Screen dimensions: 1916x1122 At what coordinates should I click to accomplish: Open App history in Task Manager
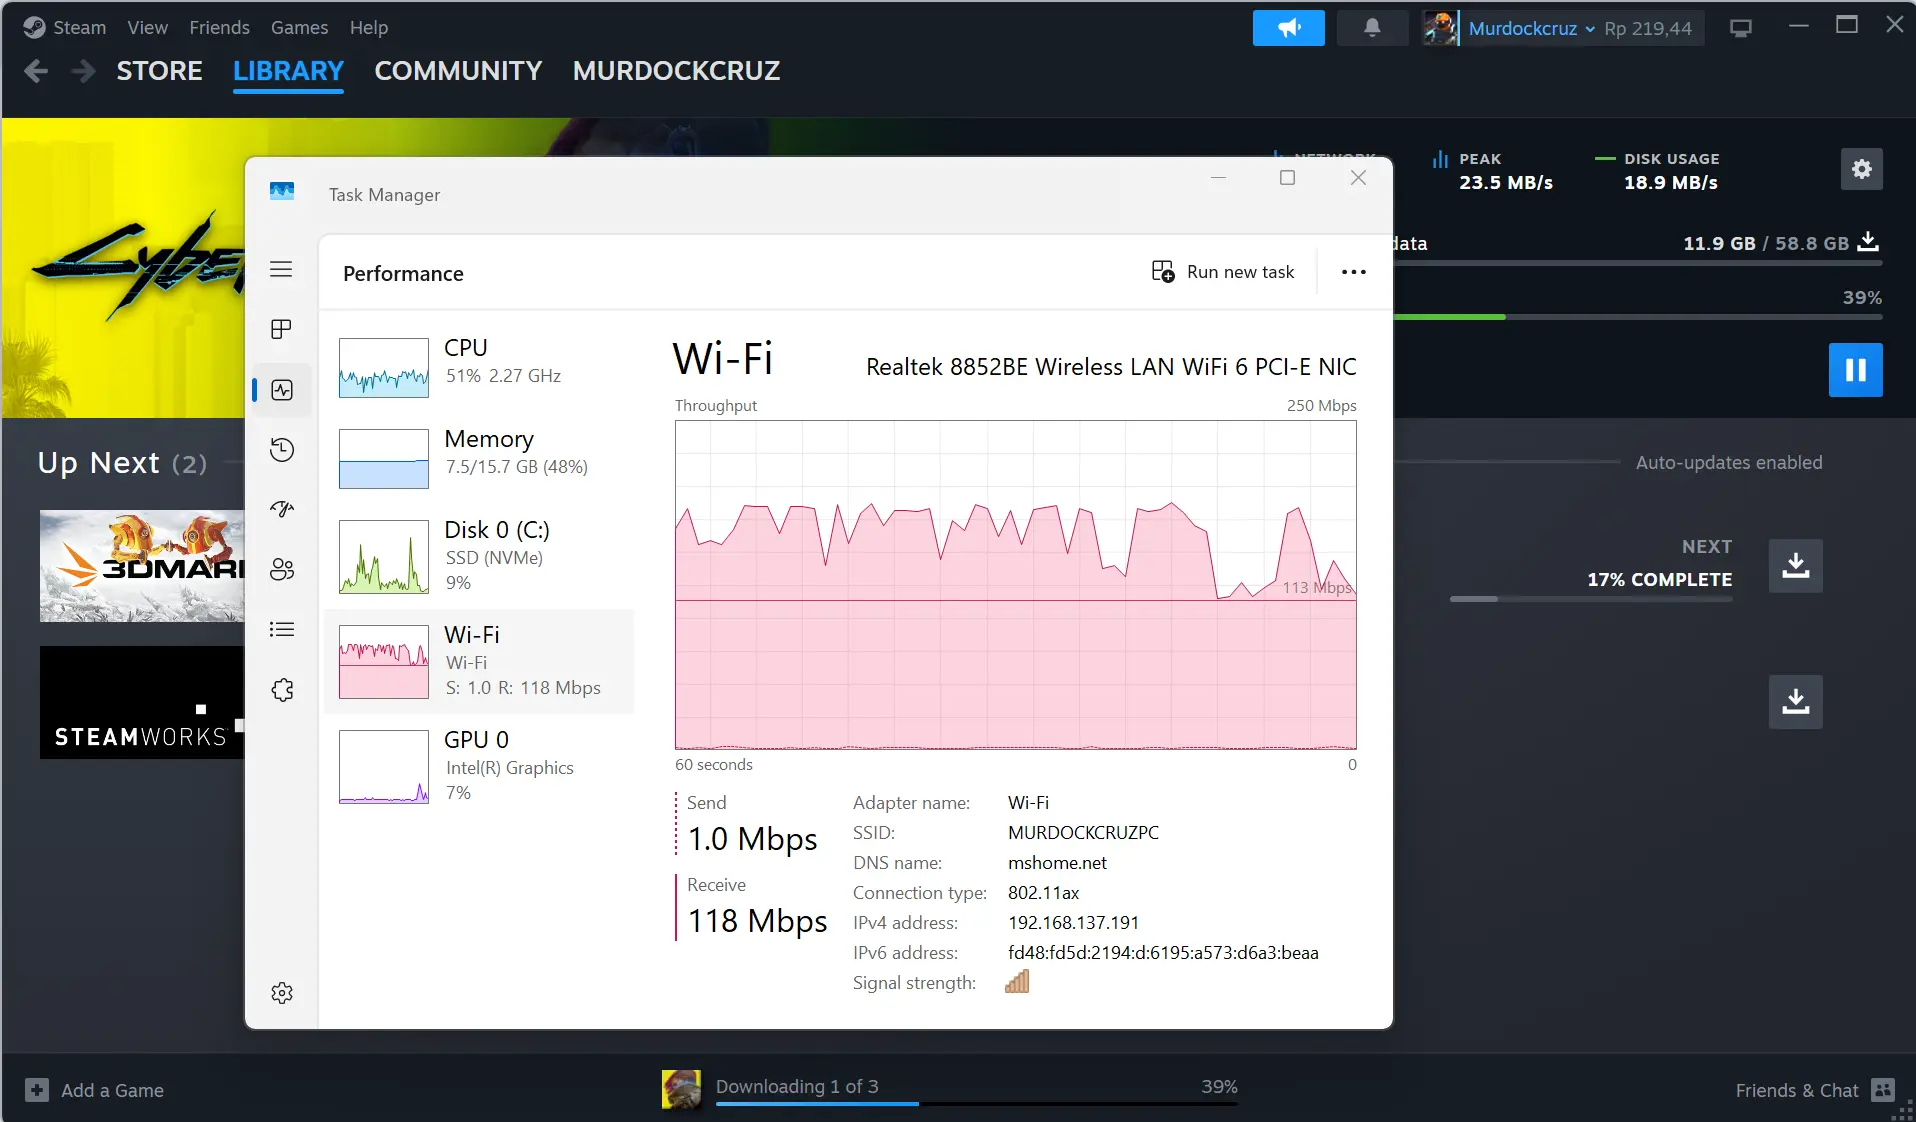281,450
